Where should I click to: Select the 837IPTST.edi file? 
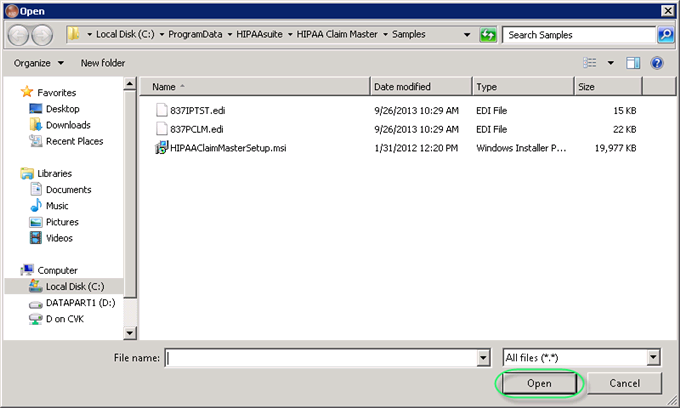(197, 109)
